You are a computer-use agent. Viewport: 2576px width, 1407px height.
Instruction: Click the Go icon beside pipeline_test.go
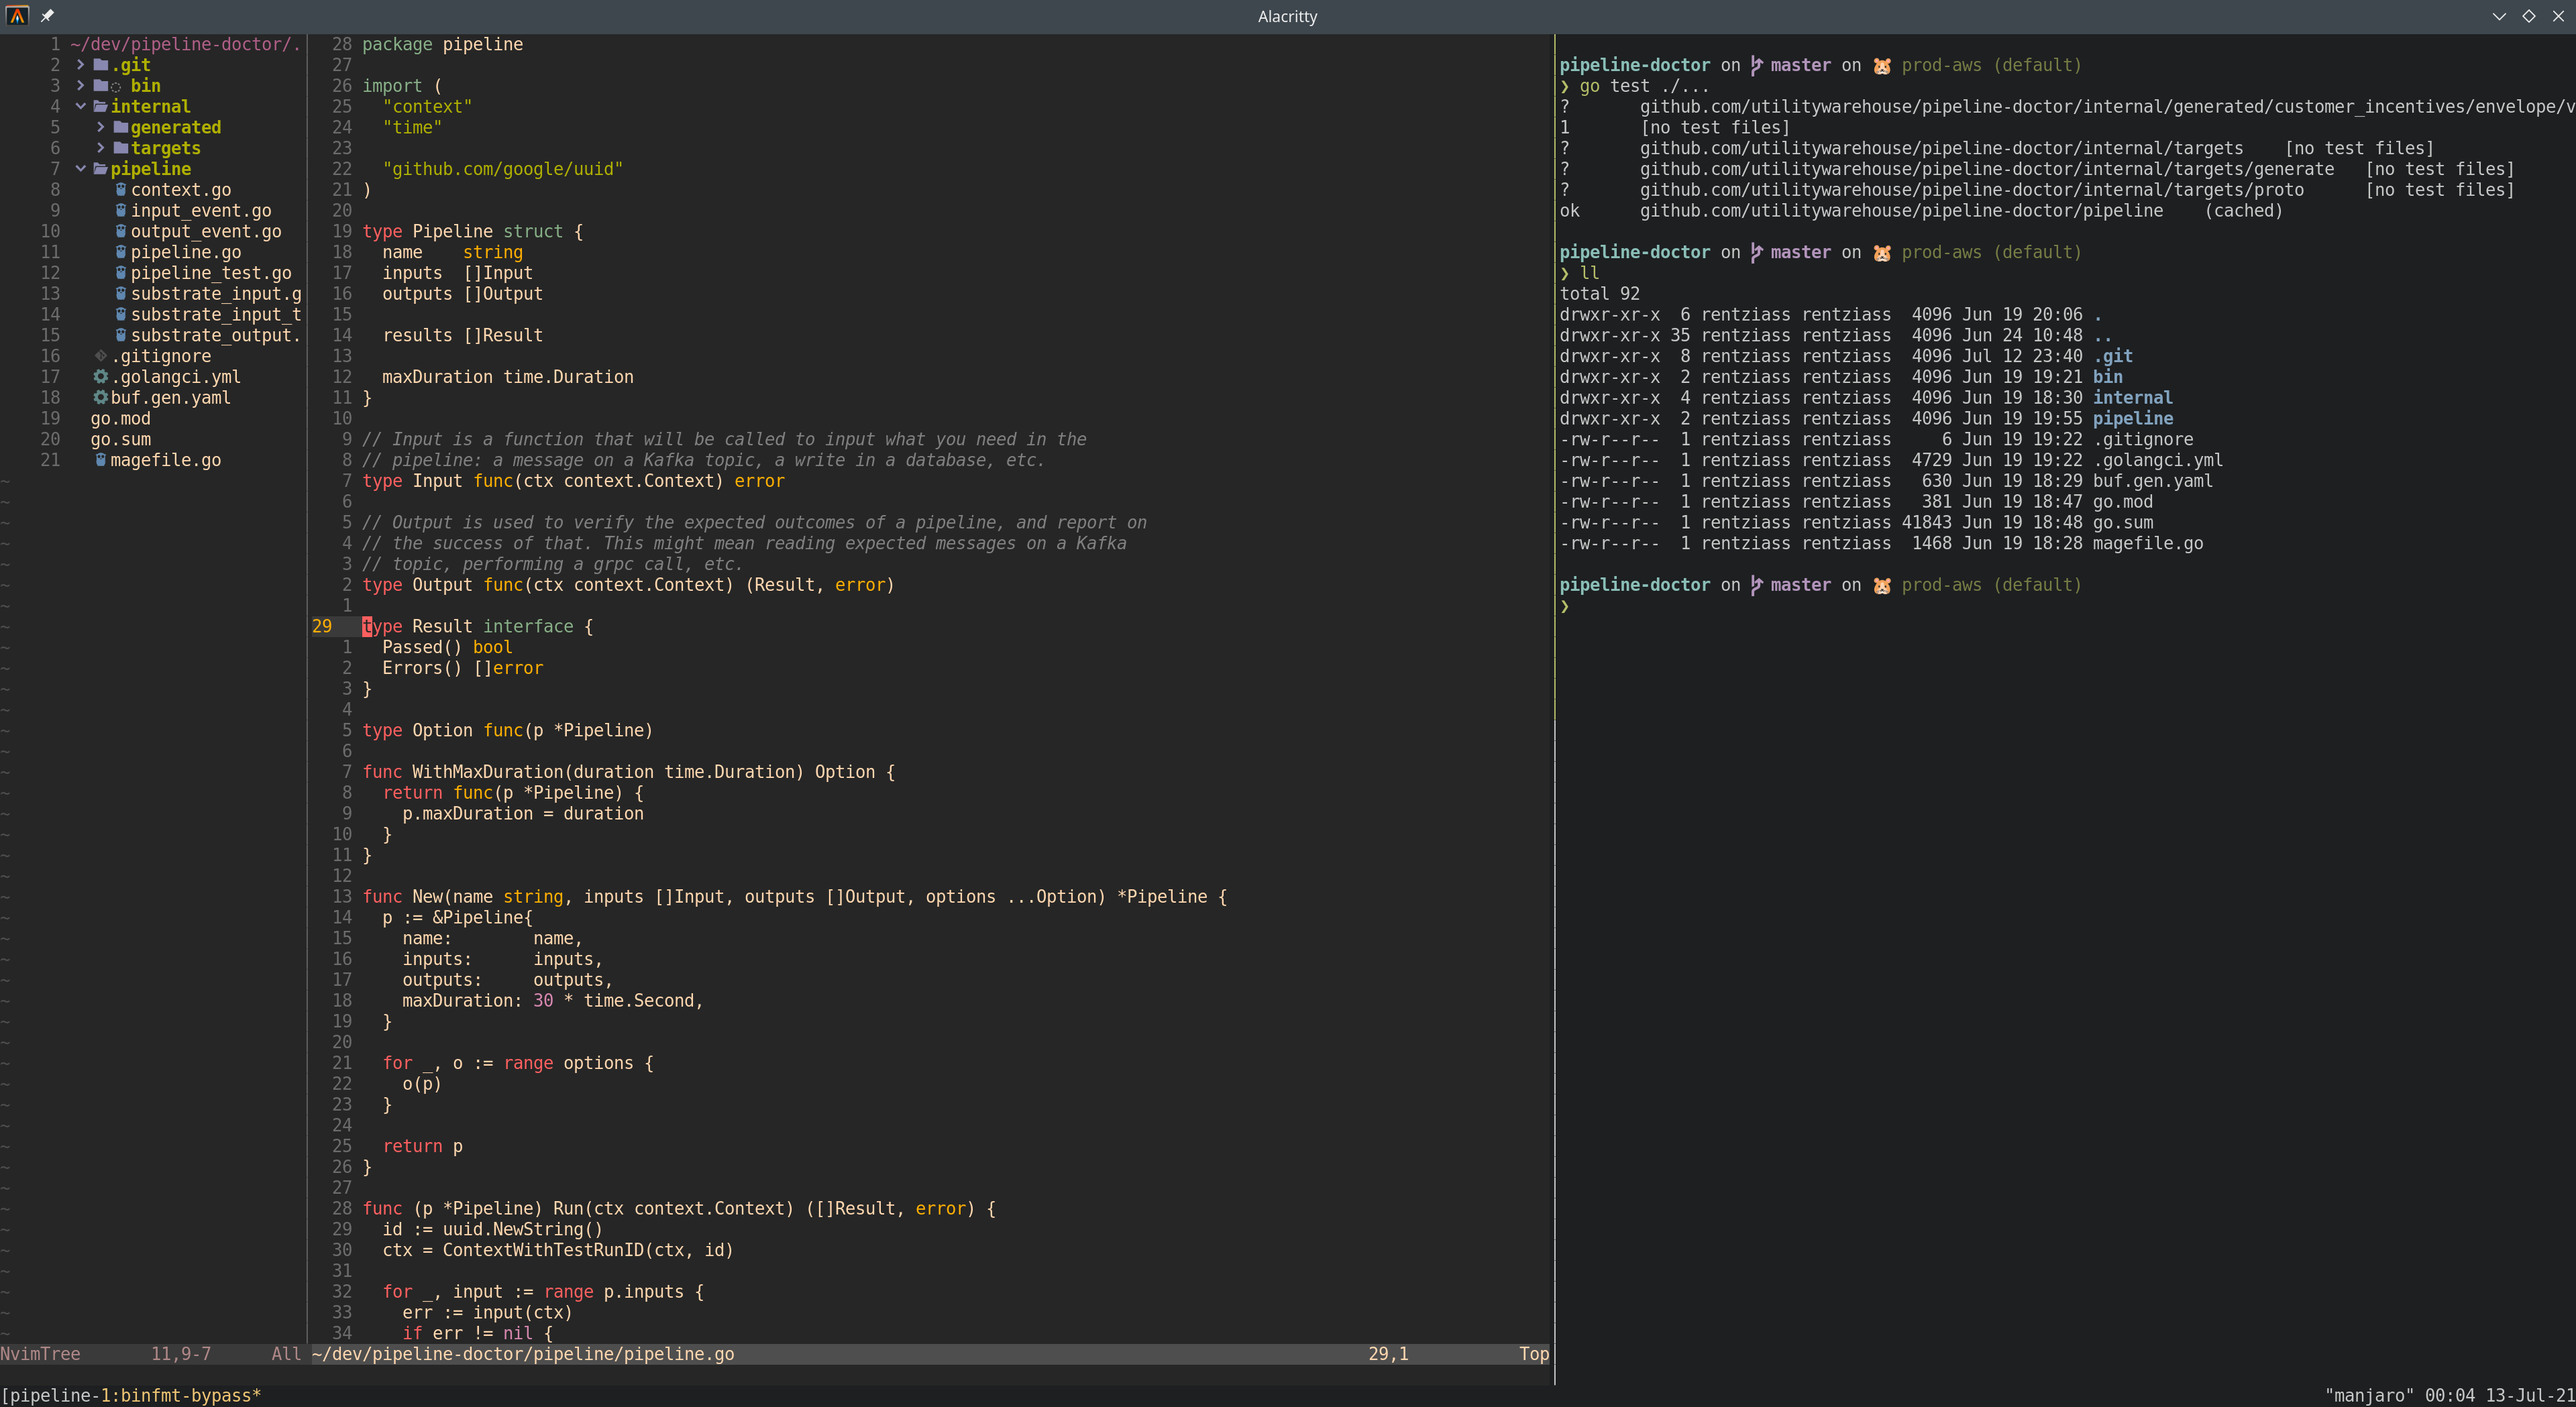tap(121, 273)
